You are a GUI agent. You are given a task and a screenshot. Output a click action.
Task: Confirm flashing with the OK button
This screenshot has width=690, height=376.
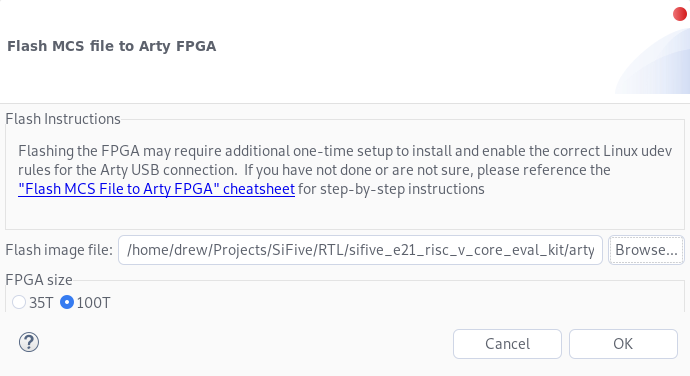tap(623, 344)
